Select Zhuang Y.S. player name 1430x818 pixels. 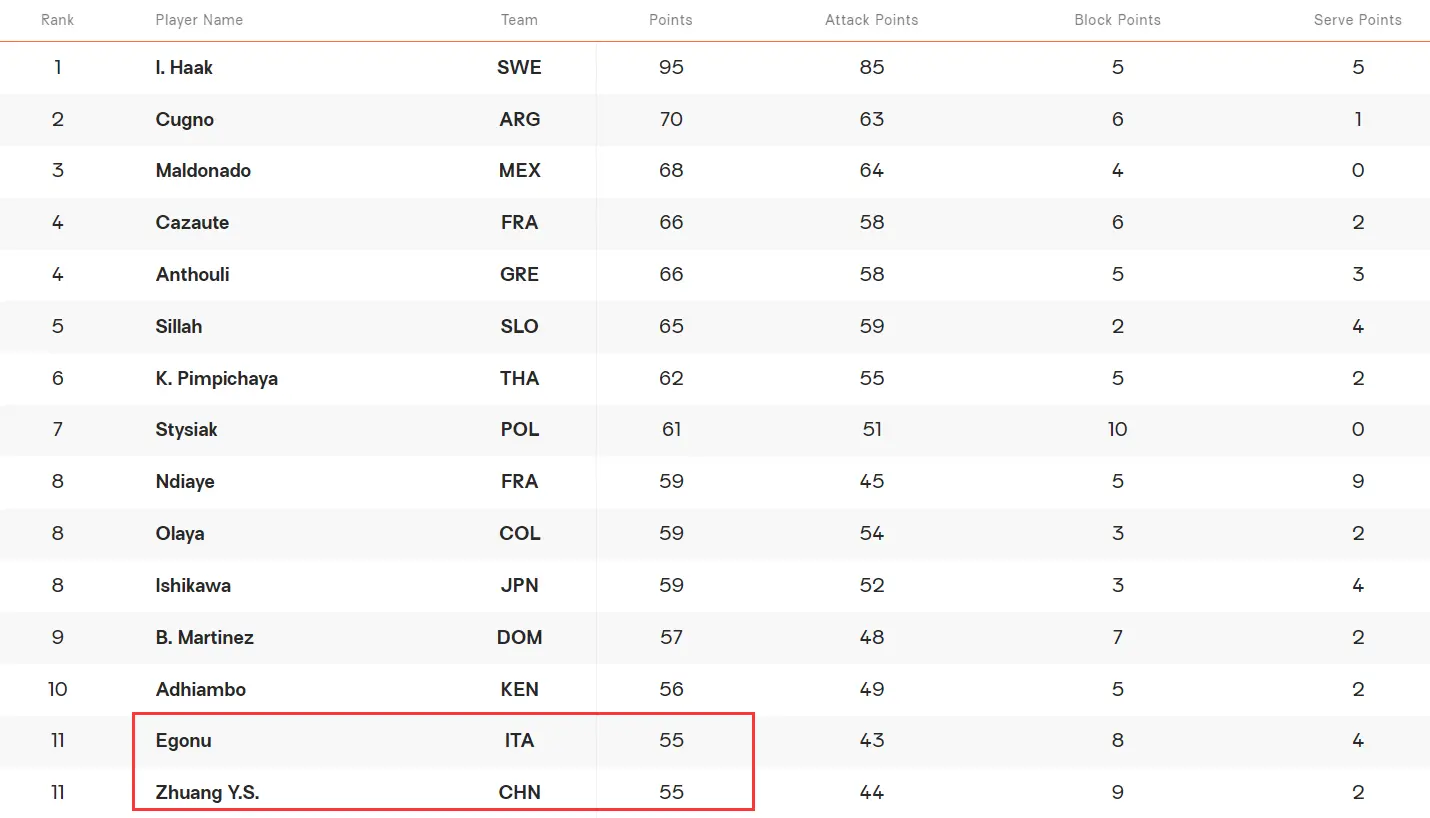coord(207,793)
